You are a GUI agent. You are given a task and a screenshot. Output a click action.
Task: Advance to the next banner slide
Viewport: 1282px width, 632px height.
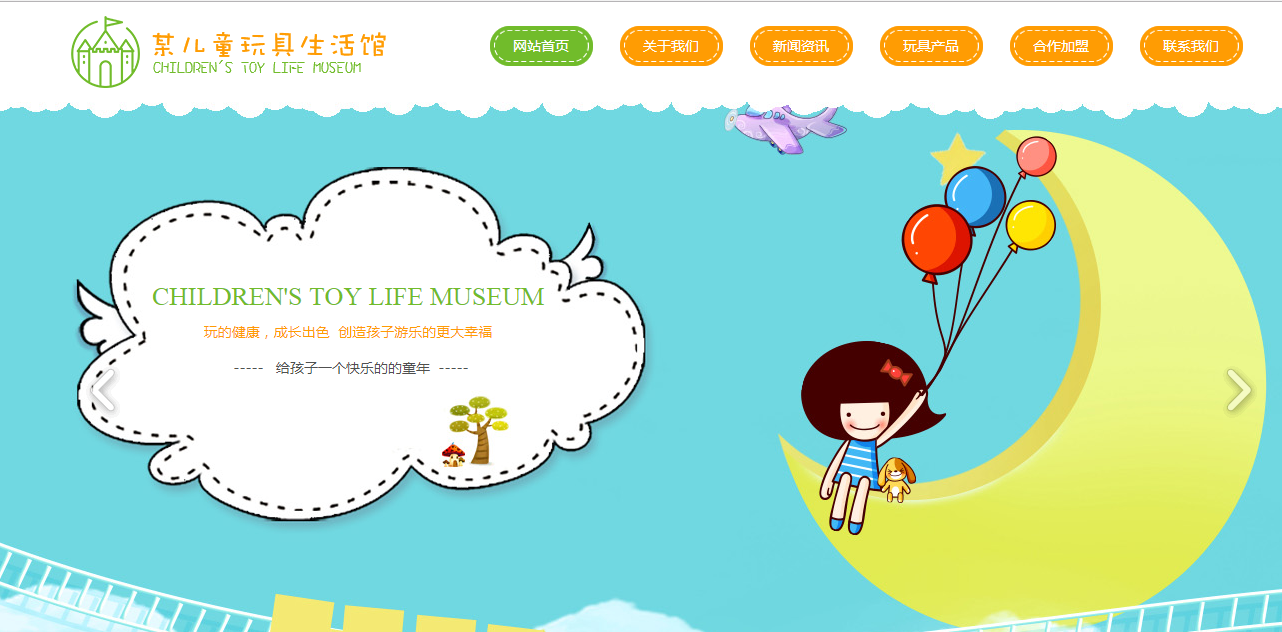[x=1238, y=390]
